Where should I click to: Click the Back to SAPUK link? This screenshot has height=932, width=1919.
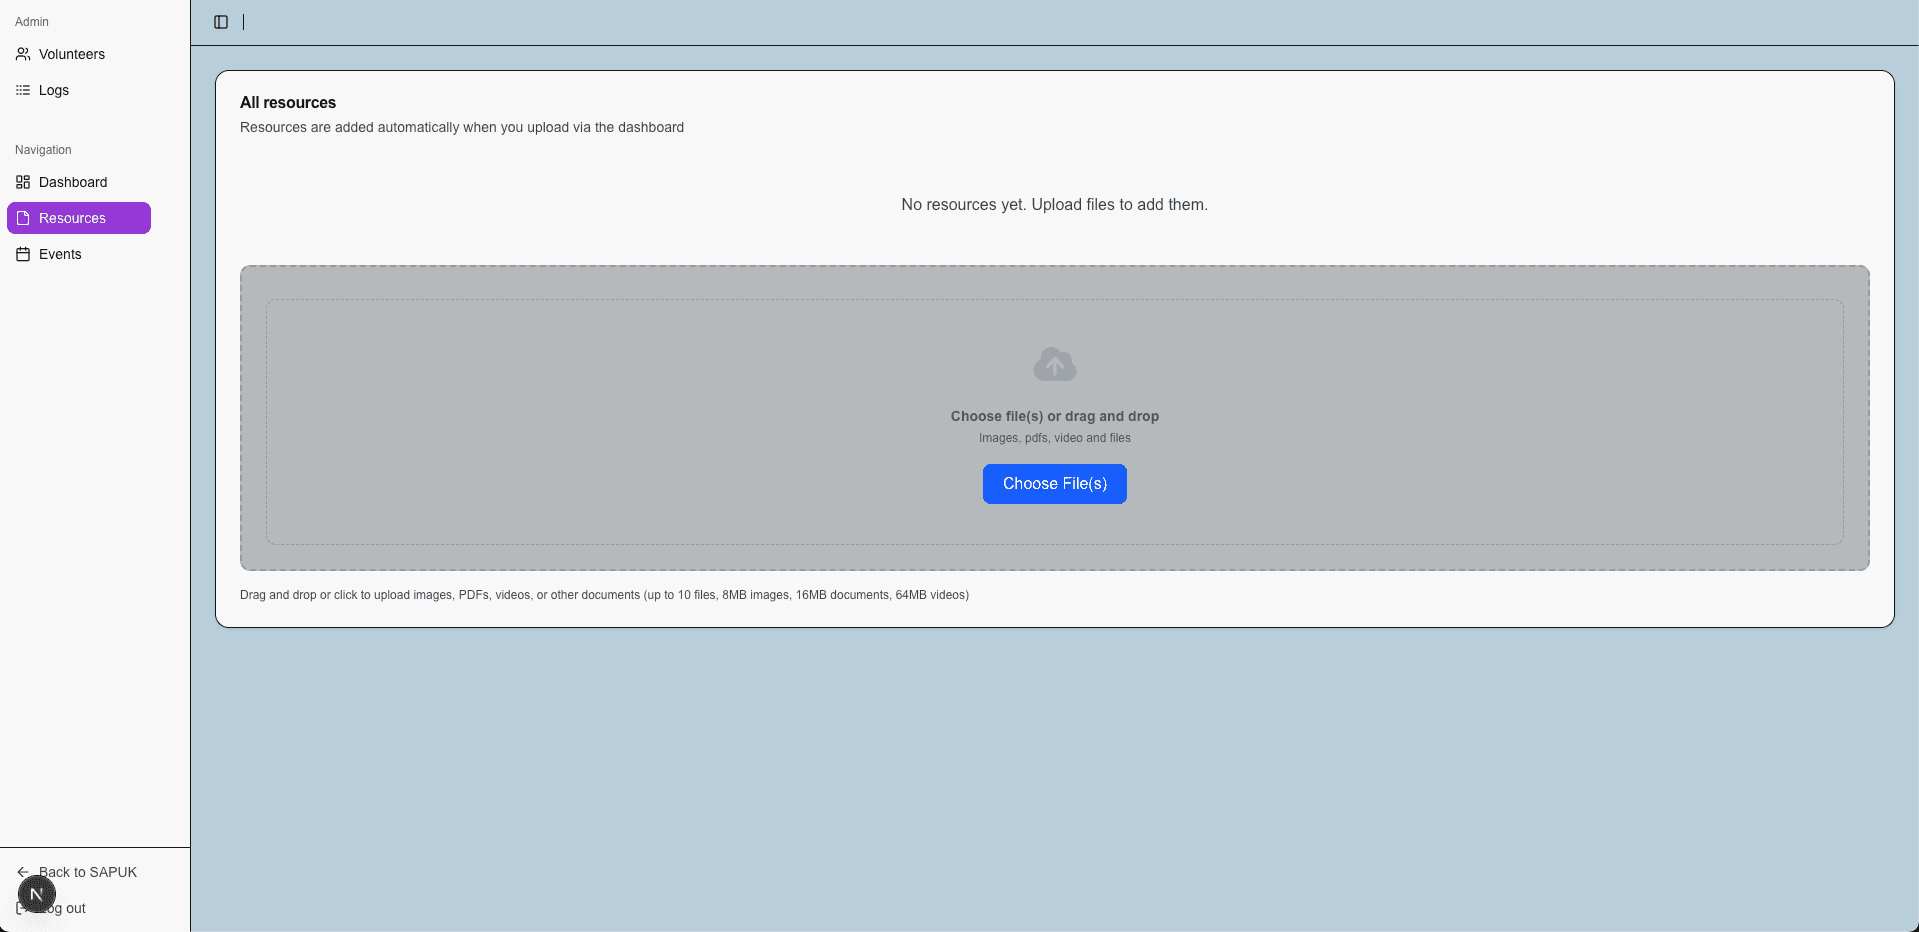(87, 872)
